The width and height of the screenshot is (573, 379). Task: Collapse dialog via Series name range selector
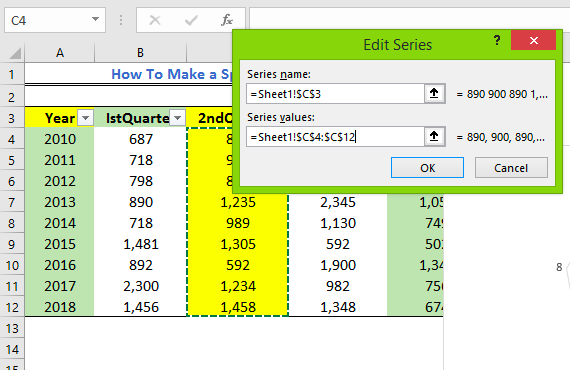pyautogui.click(x=434, y=94)
